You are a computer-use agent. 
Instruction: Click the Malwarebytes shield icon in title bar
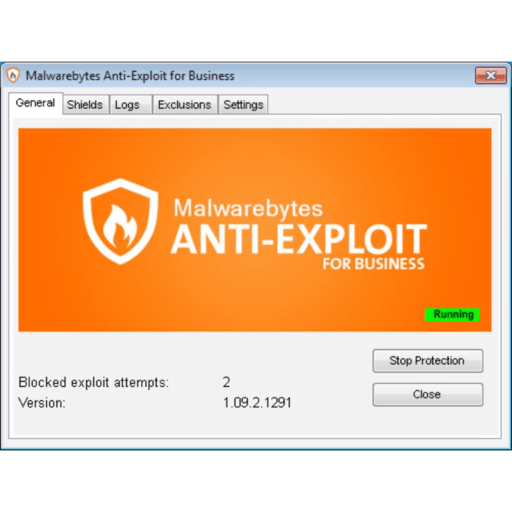click(x=13, y=75)
